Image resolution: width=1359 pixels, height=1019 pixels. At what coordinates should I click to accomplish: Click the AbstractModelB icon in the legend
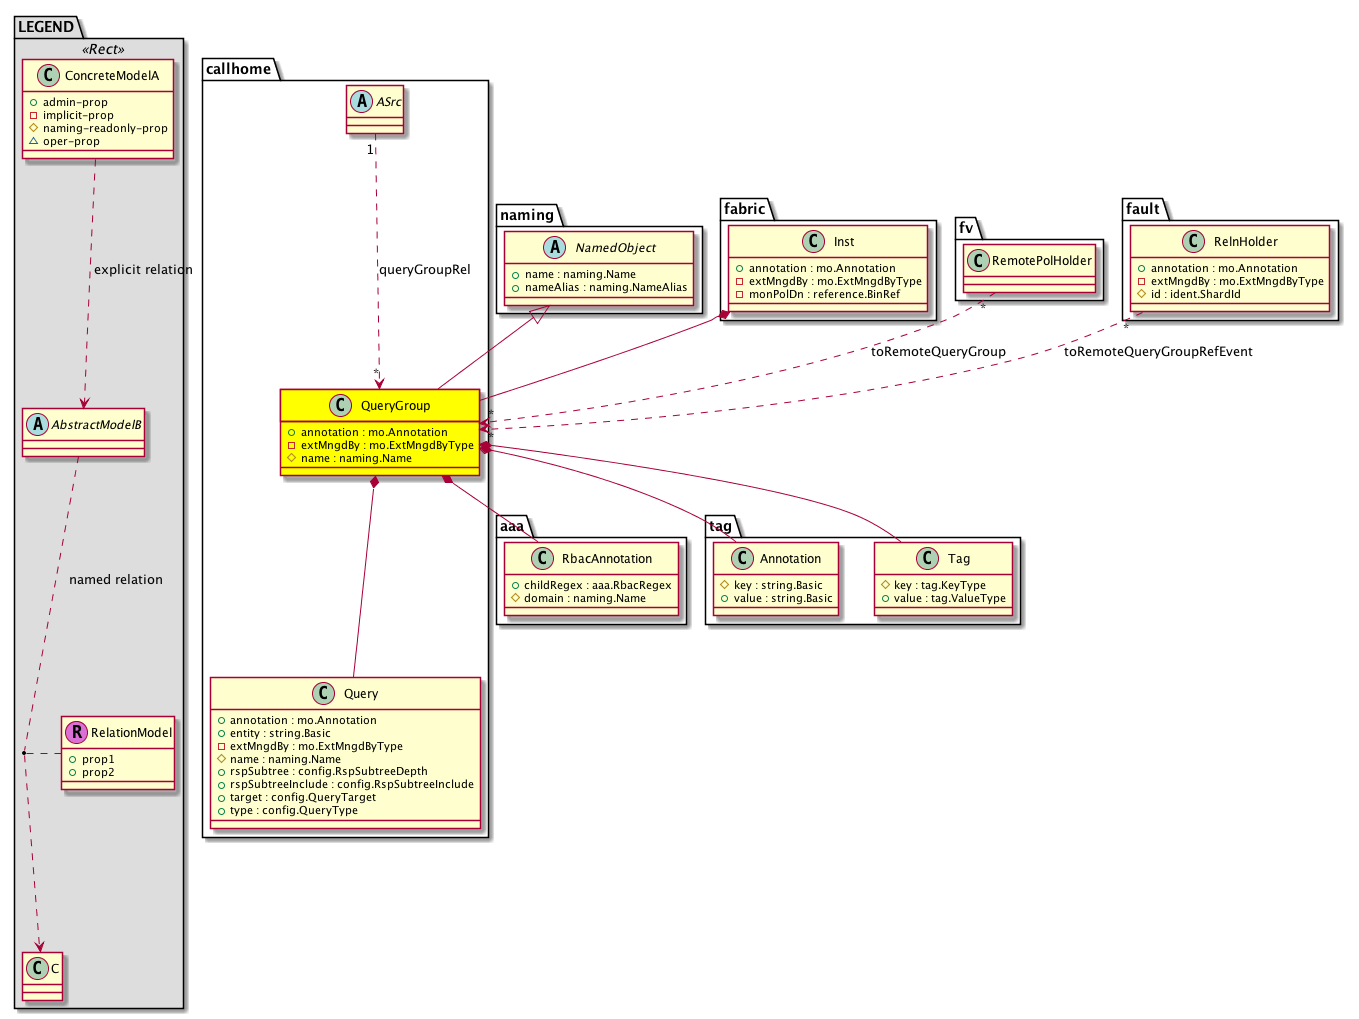tap(37, 424)
